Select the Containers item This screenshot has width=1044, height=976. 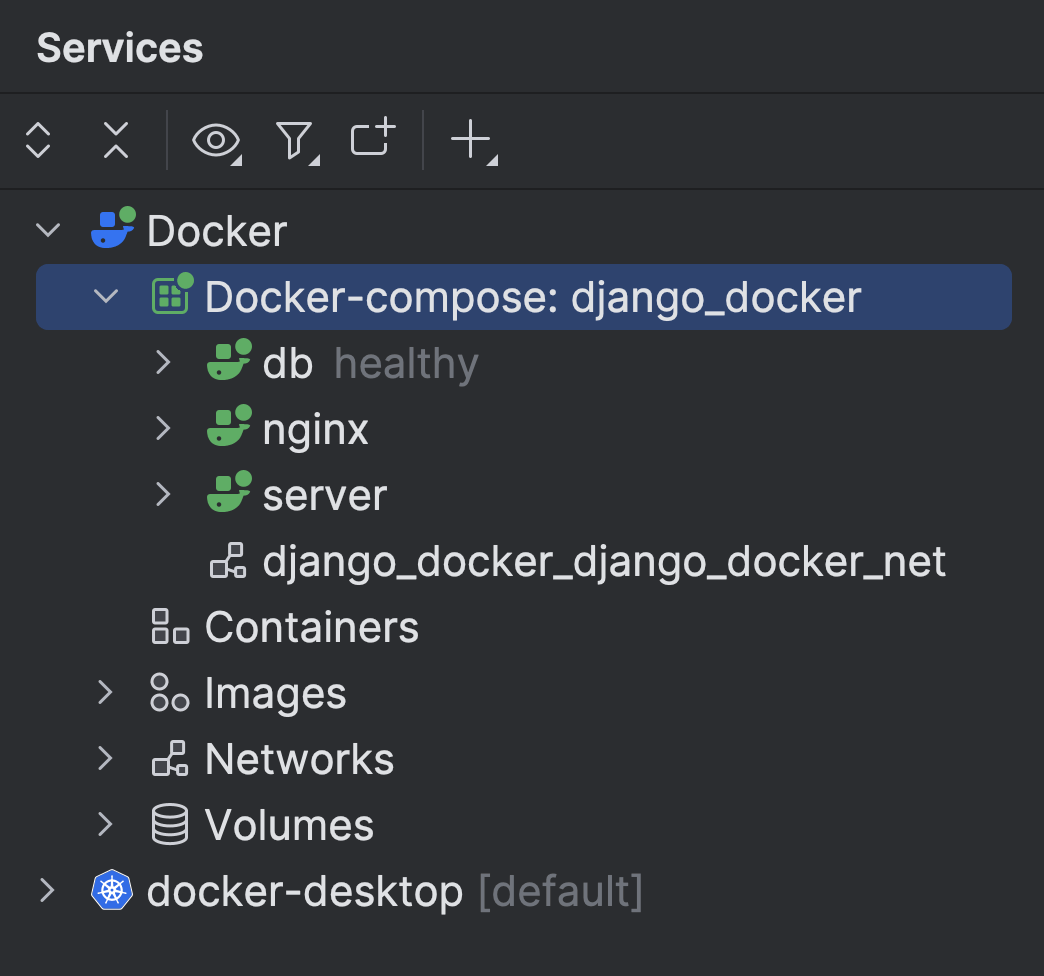[x=311, y=627]
